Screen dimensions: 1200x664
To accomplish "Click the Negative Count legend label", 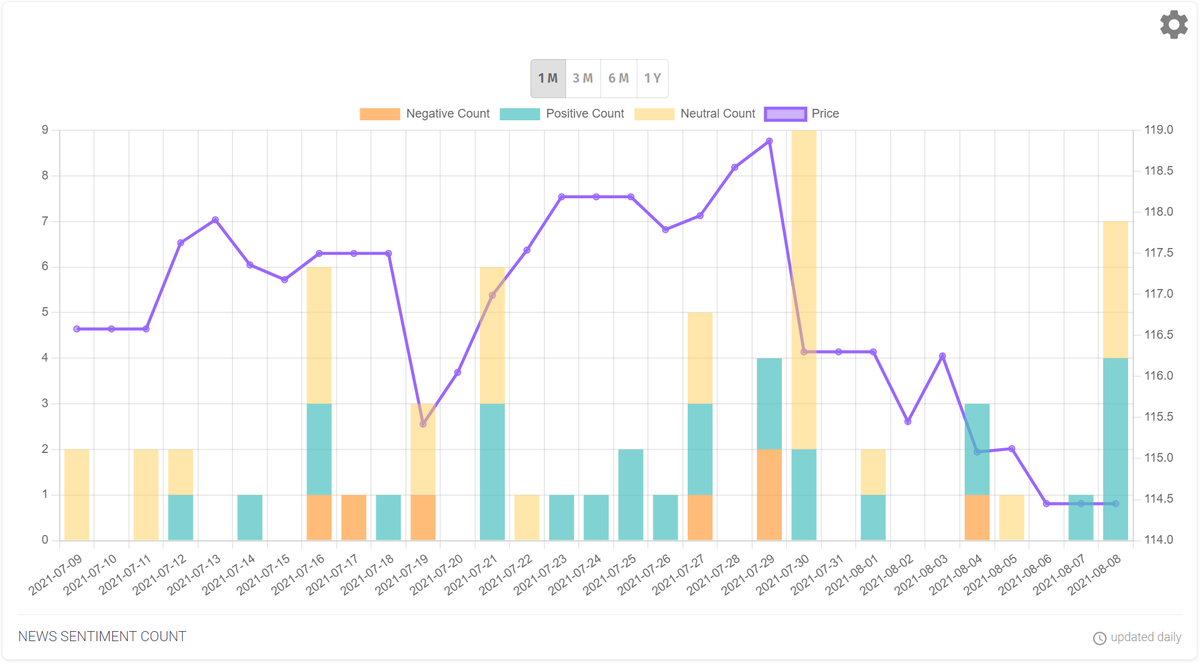I will point(448,114).
